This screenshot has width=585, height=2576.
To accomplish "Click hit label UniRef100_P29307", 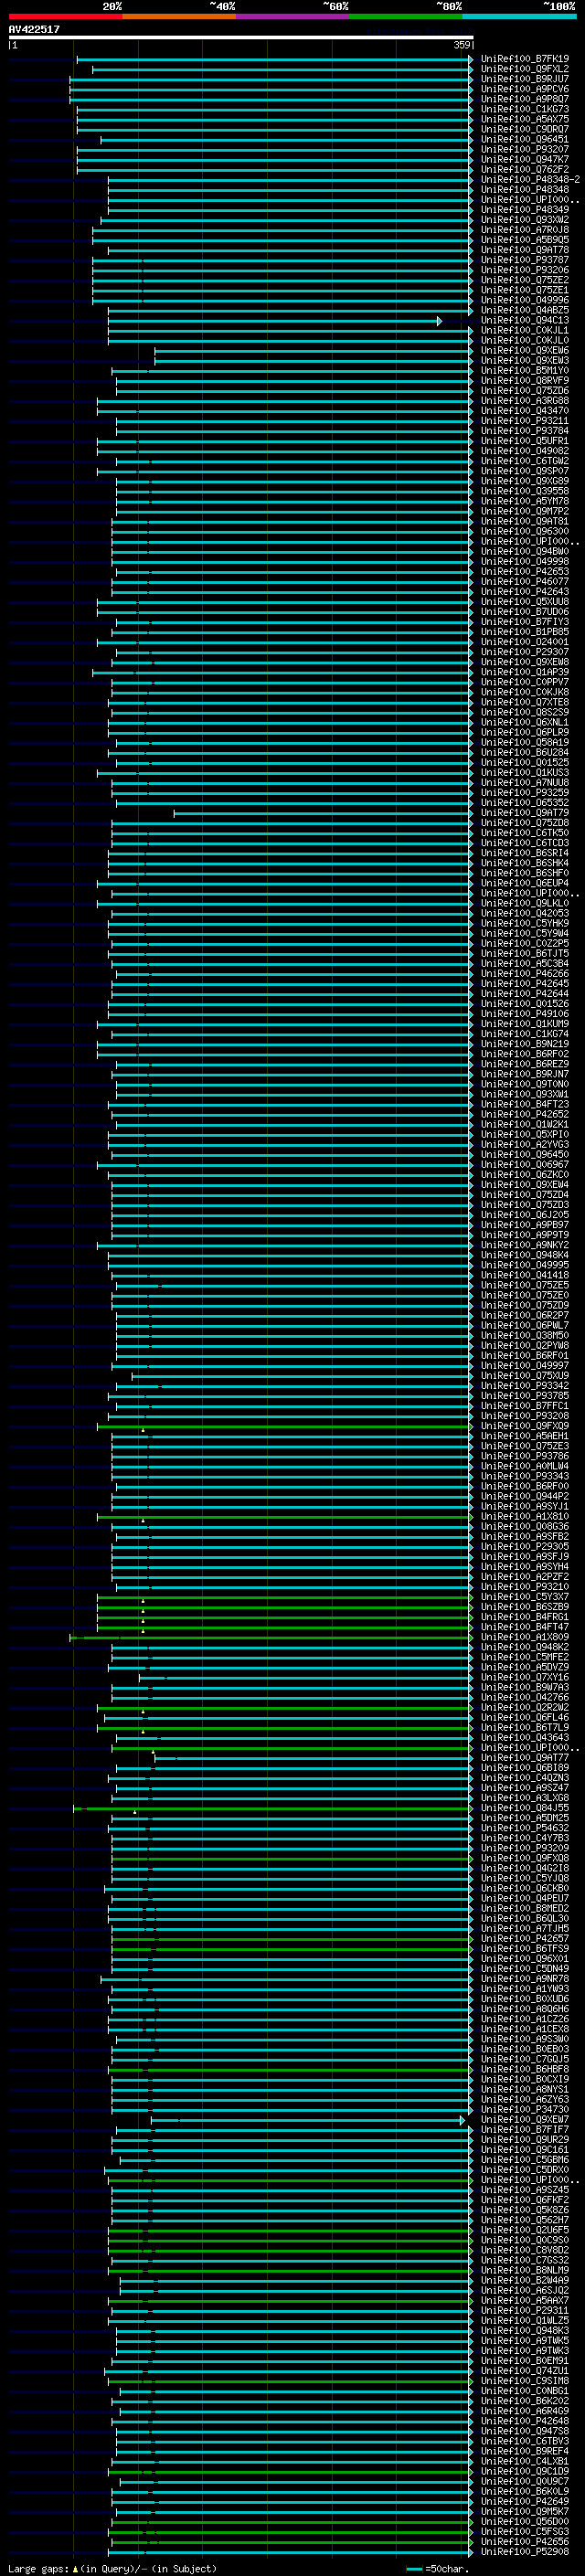I will 524,652.
